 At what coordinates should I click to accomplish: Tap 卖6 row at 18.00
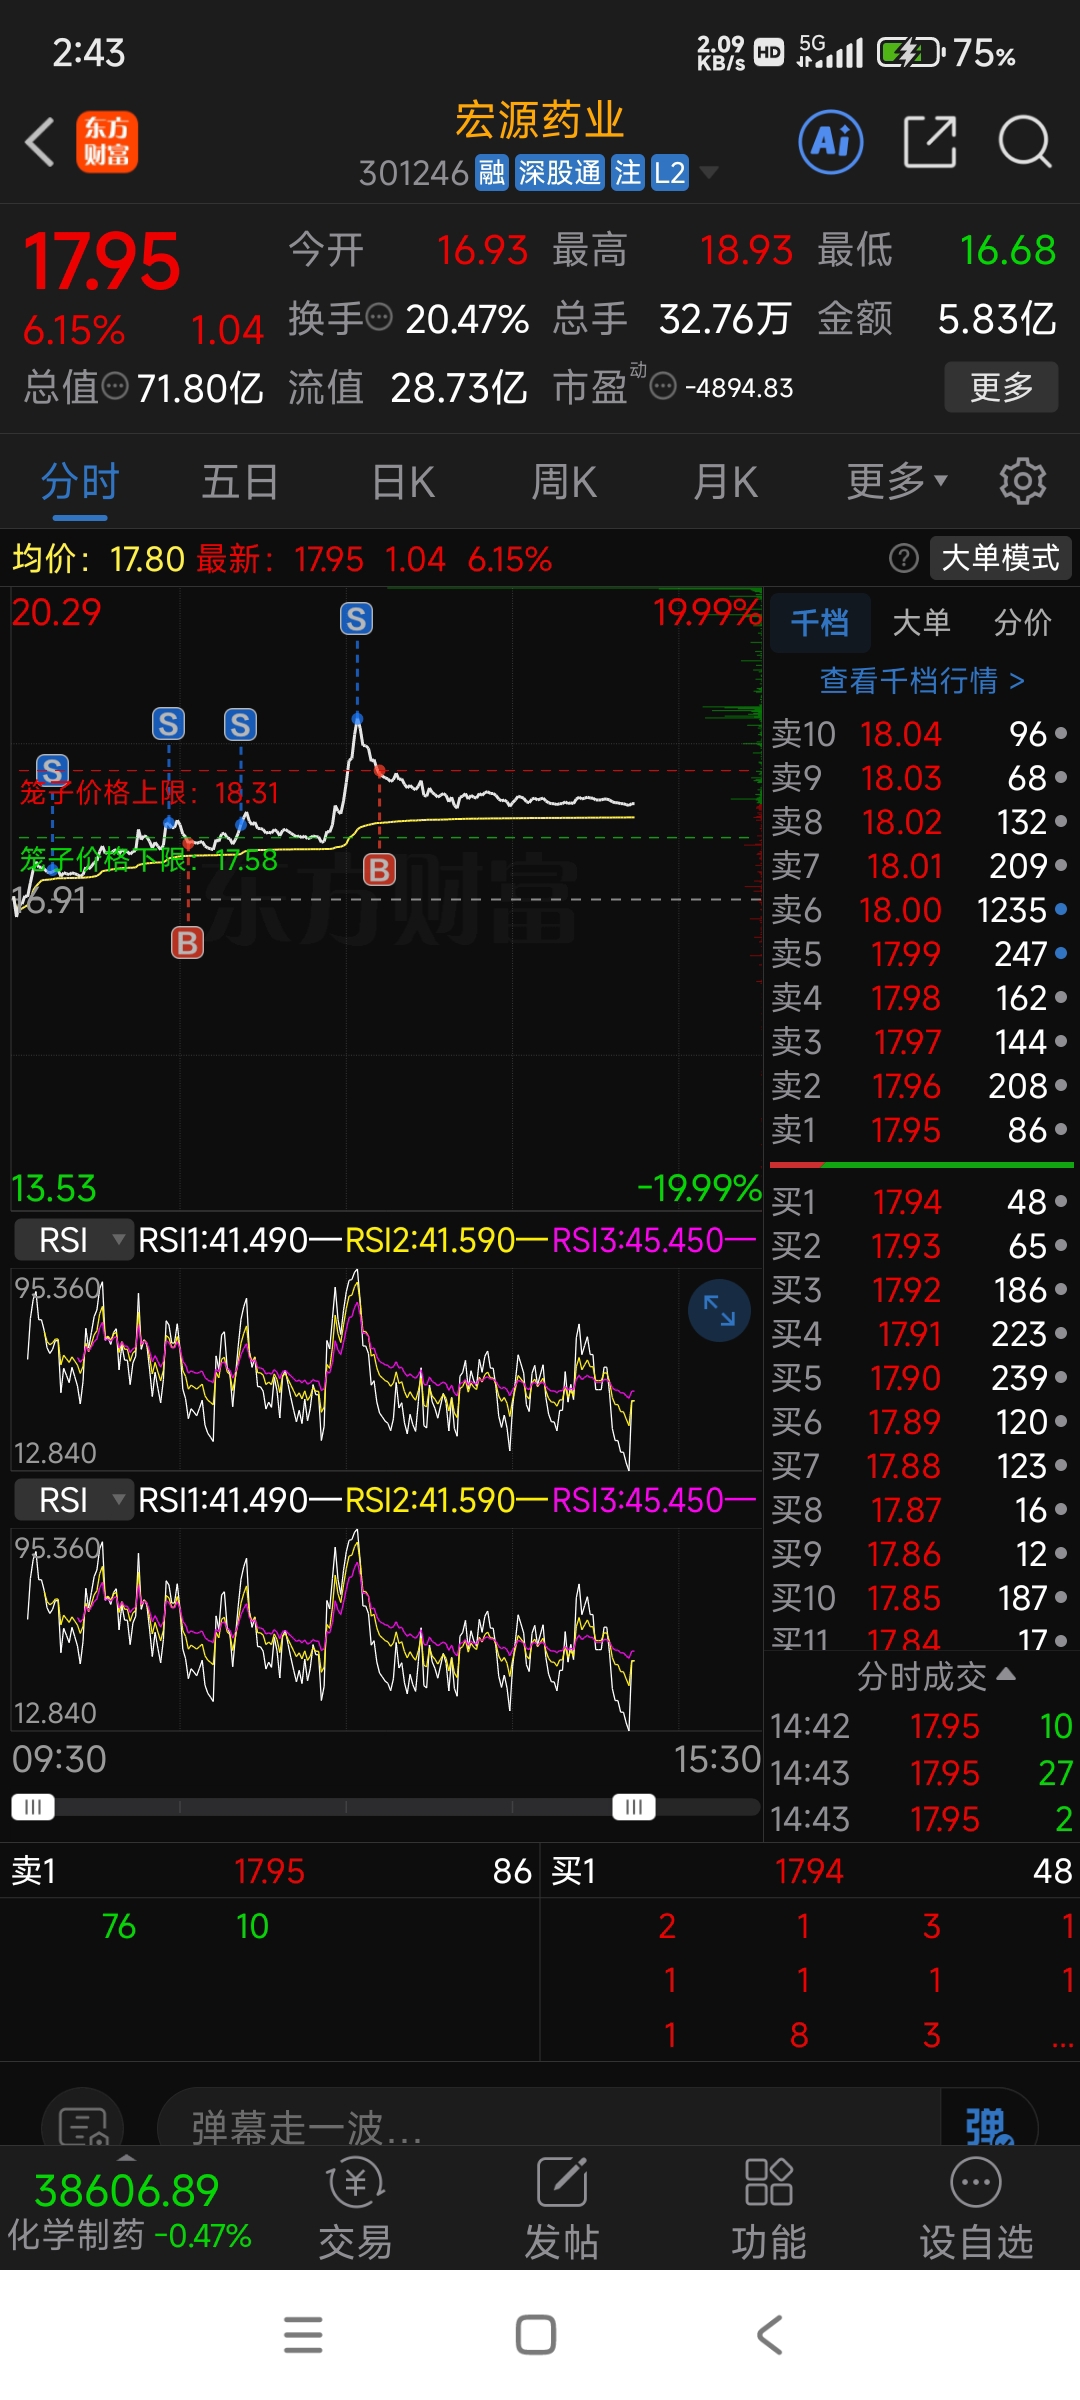920,910
